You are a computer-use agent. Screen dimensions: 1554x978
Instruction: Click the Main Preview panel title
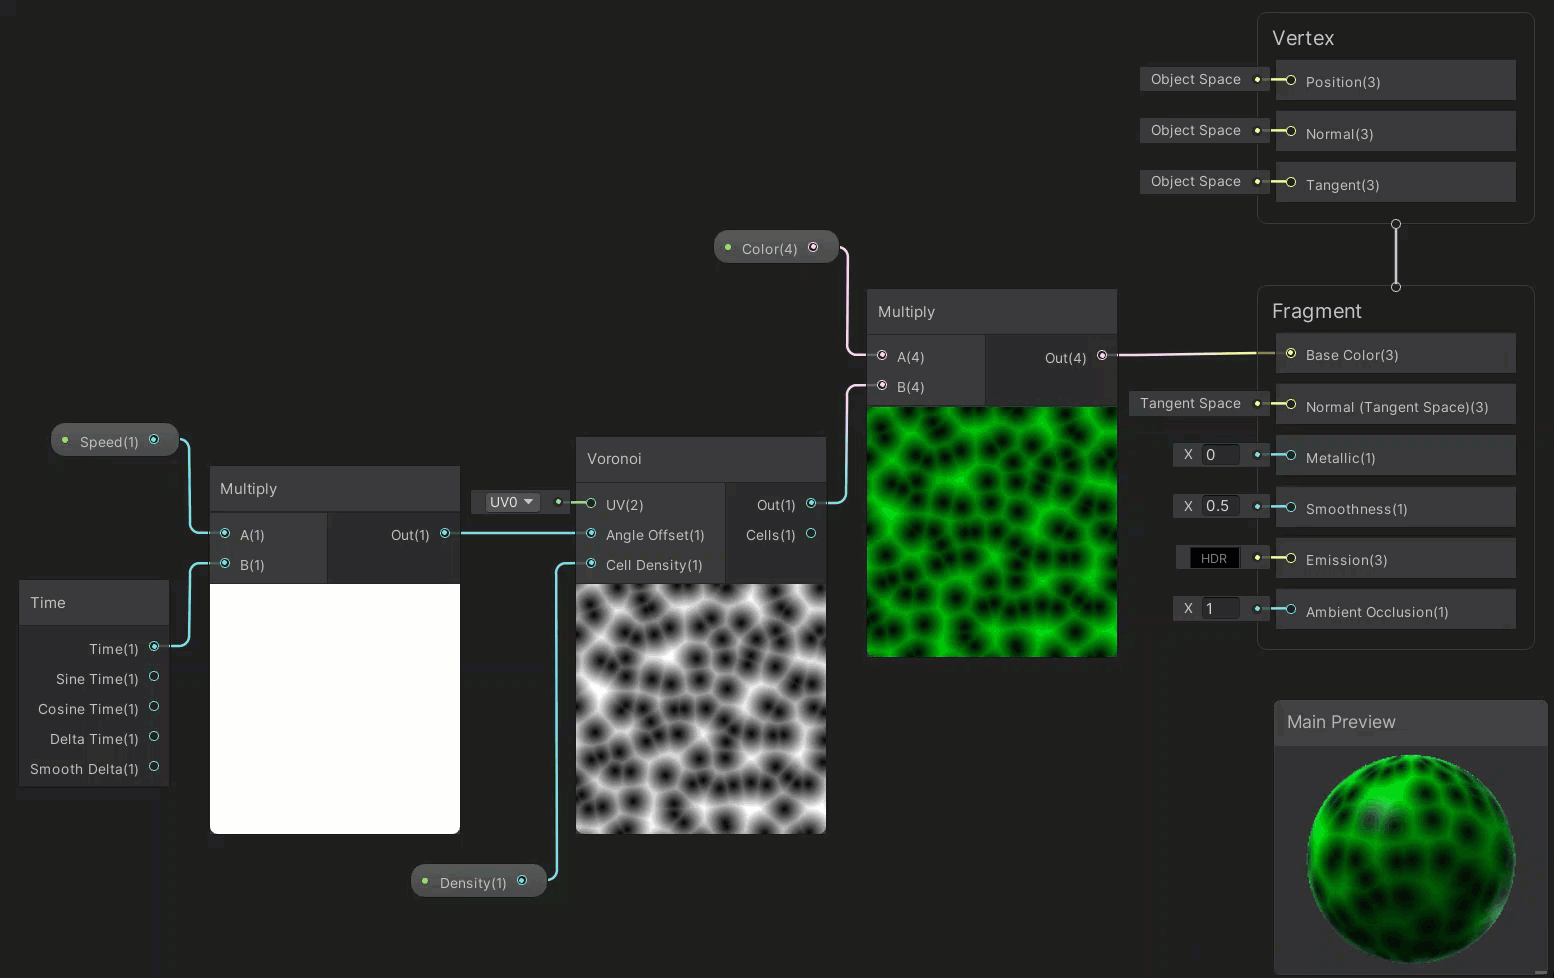[1341, 722]
